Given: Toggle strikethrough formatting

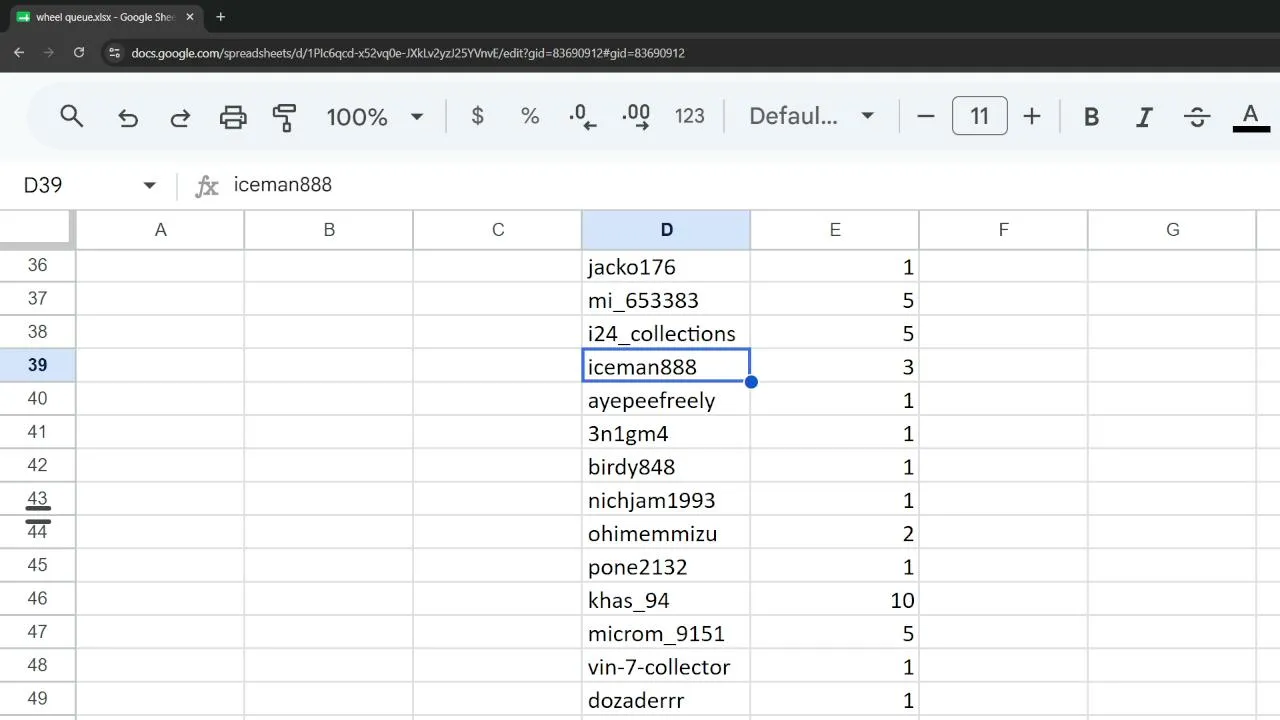Looking at the screenshot, I should (x=1197, y=117).
